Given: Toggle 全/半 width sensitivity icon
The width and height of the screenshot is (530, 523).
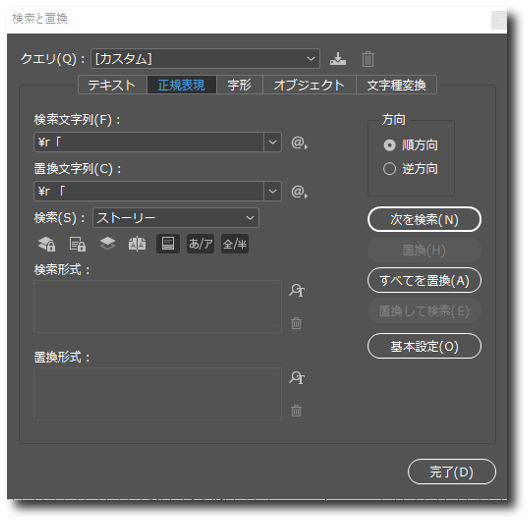Looking at the screenshot, I should [x=235, y=244].
